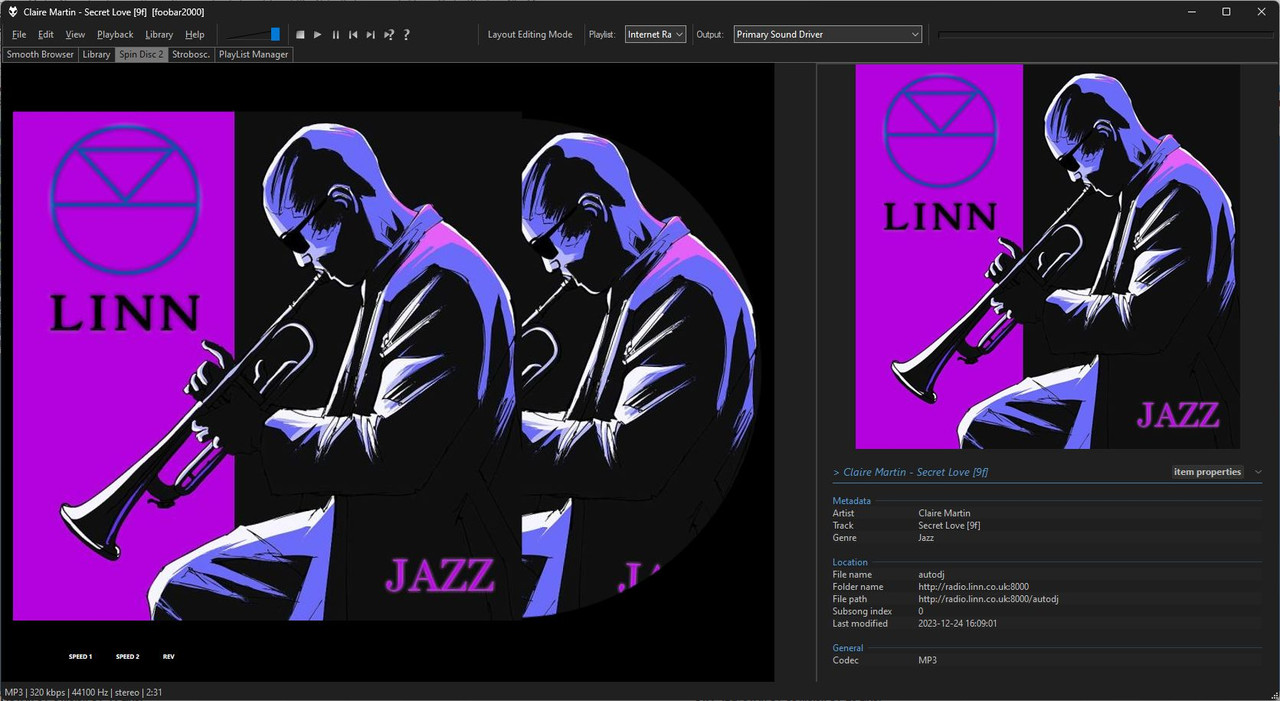
Task: Open the Playback menu
Action: (115, 34)
